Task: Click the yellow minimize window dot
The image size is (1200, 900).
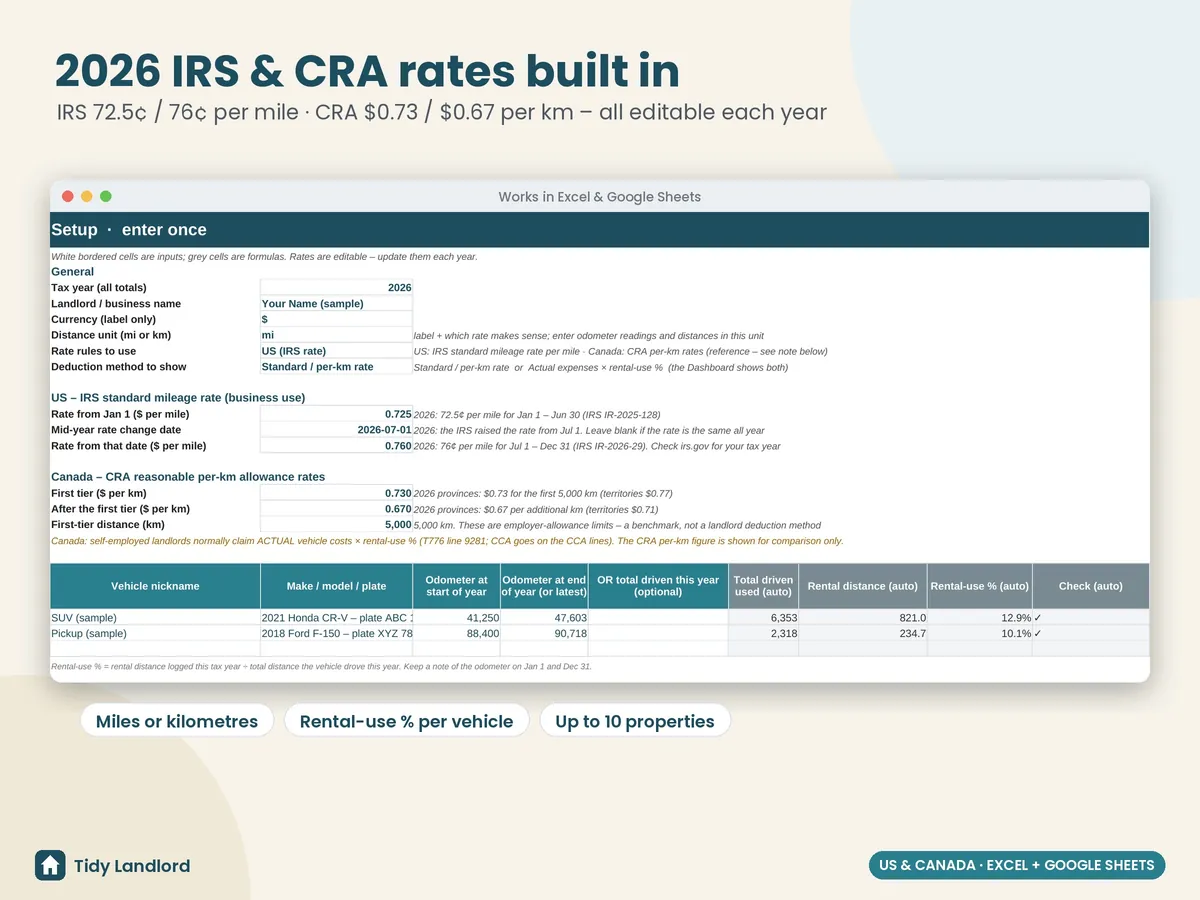Action: pyautogui.click(x=87, y=196)
